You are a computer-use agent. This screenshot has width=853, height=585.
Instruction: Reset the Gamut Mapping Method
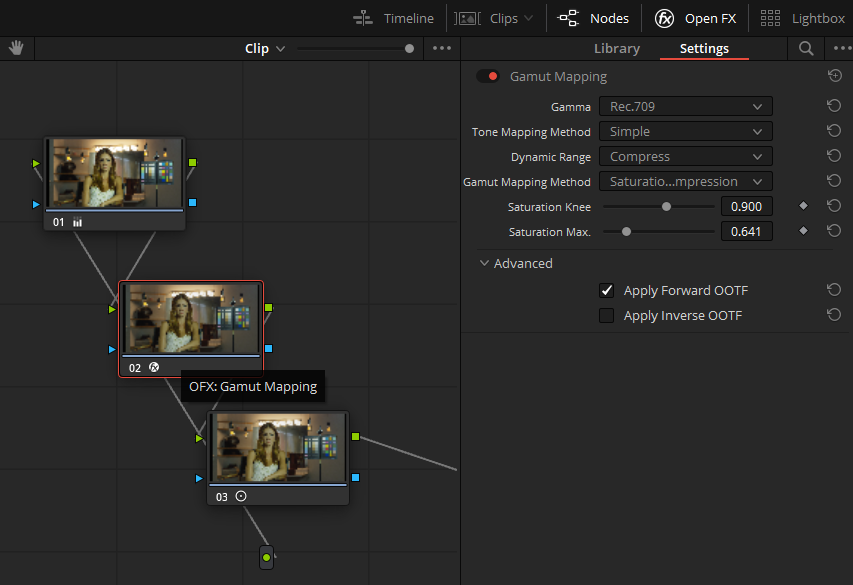[x=834, y=181]
